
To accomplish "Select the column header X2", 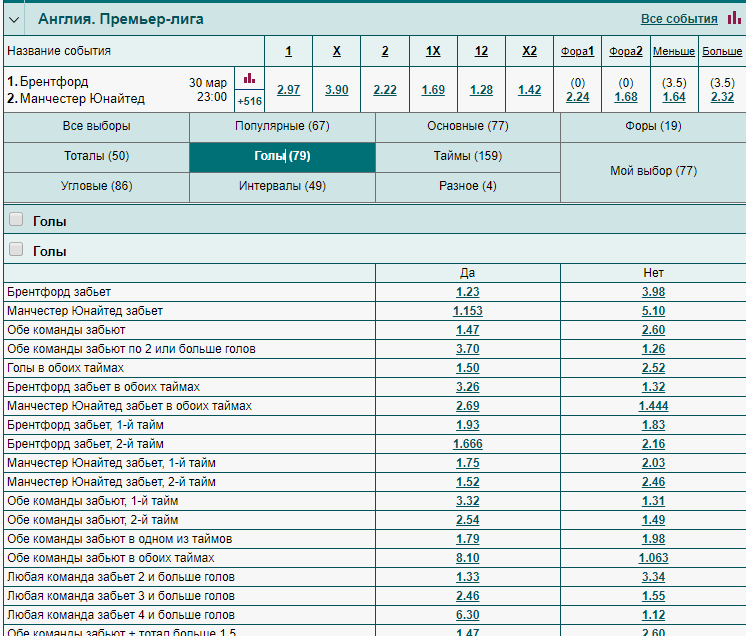I will pos(530,51).
